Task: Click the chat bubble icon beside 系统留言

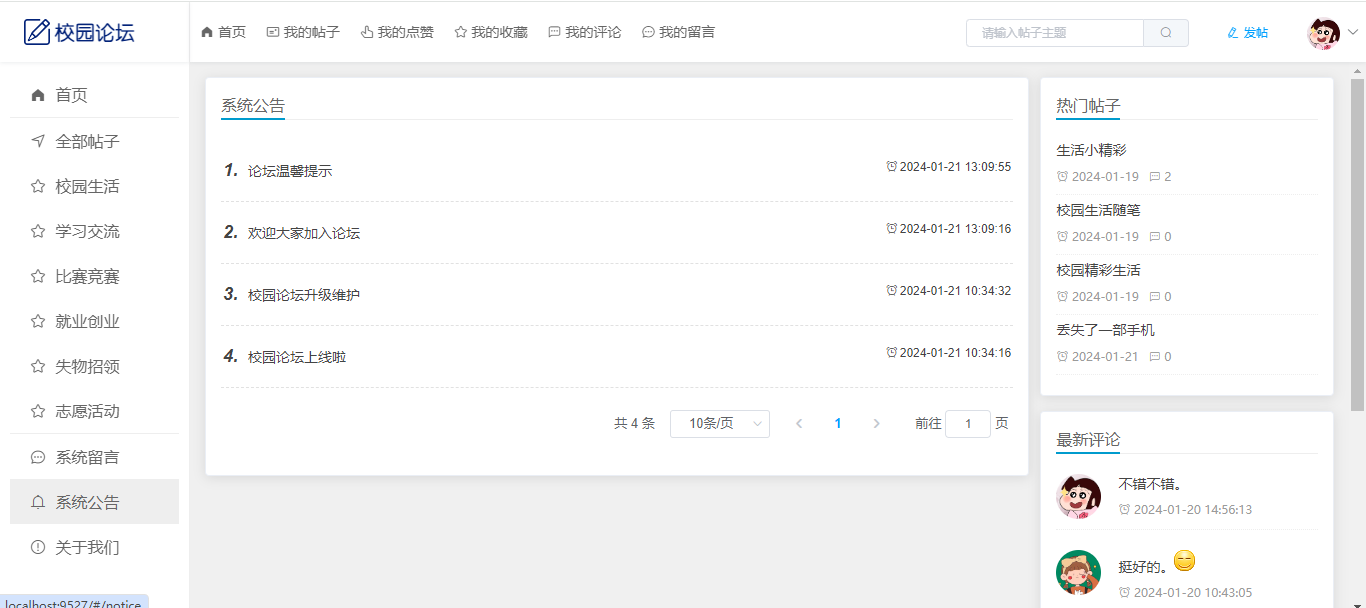Action: click(x=38, y=457)
